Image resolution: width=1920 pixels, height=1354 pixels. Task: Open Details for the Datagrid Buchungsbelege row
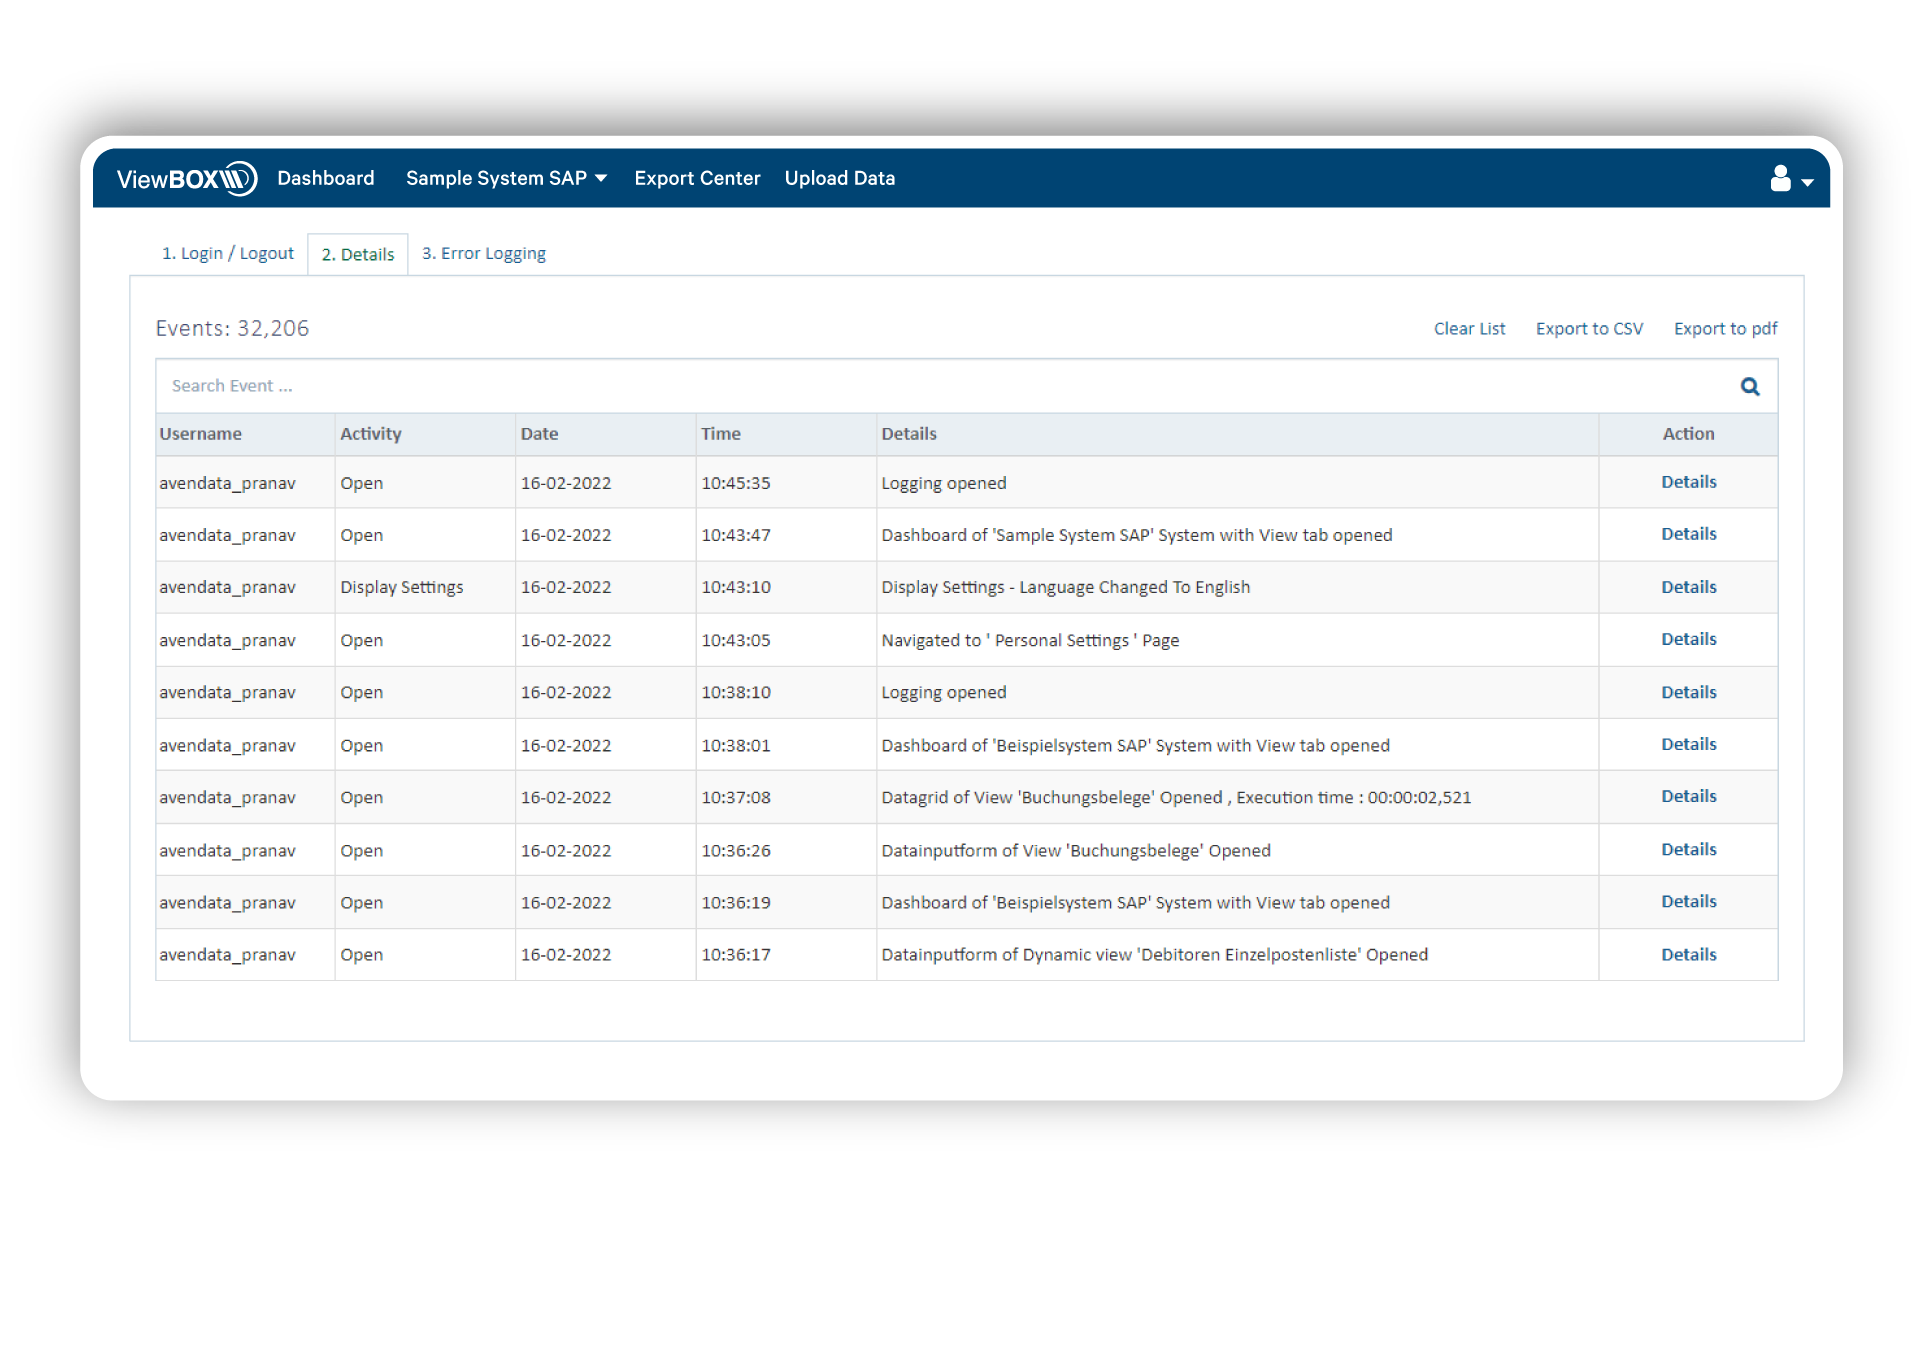coord(1688,796)
